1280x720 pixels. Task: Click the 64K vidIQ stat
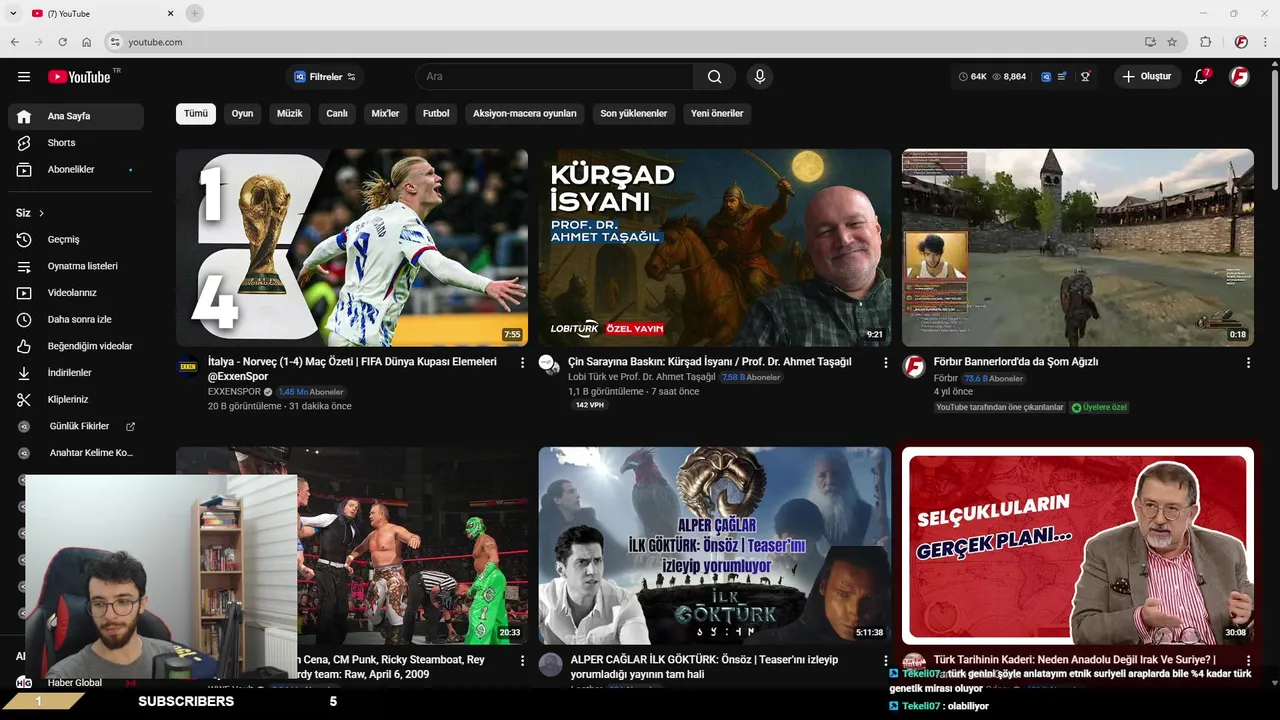coord(973,77)
